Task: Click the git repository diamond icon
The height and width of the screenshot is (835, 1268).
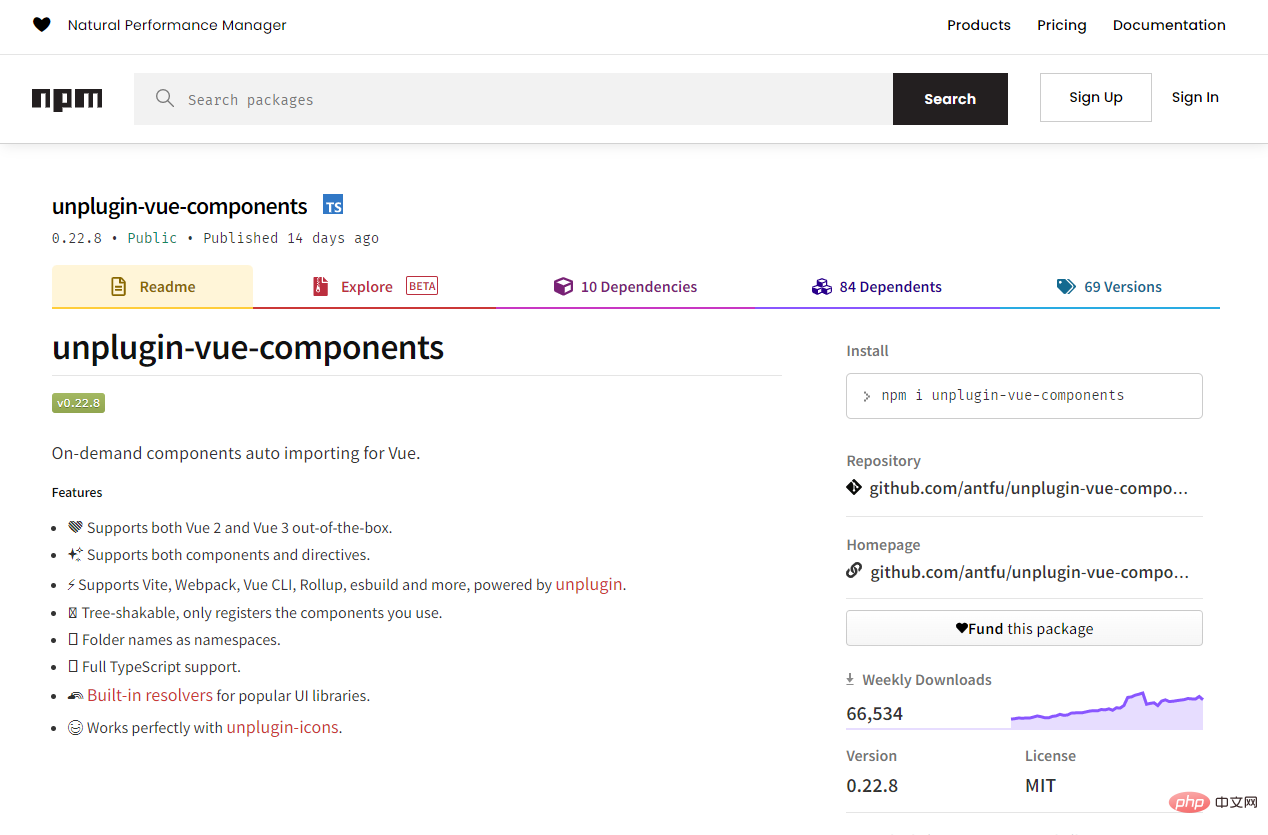Action: (854, 488)
